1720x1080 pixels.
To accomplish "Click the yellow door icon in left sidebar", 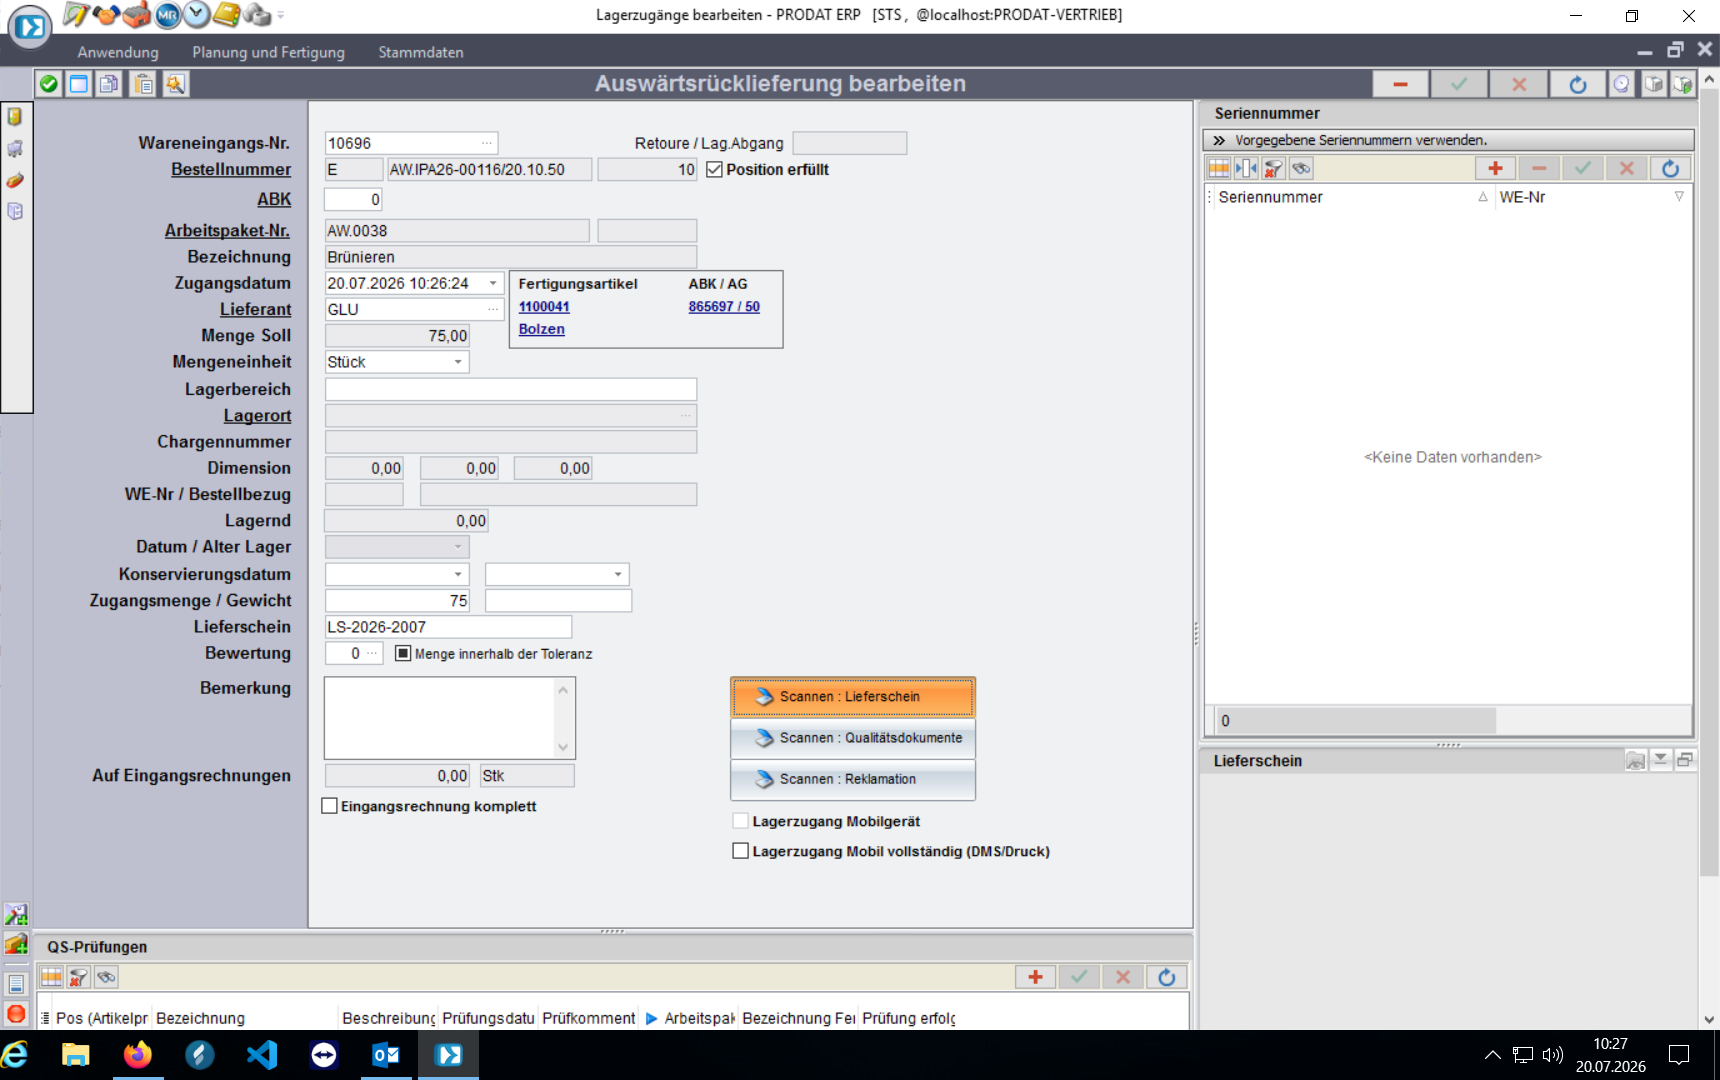I will 15,117.
